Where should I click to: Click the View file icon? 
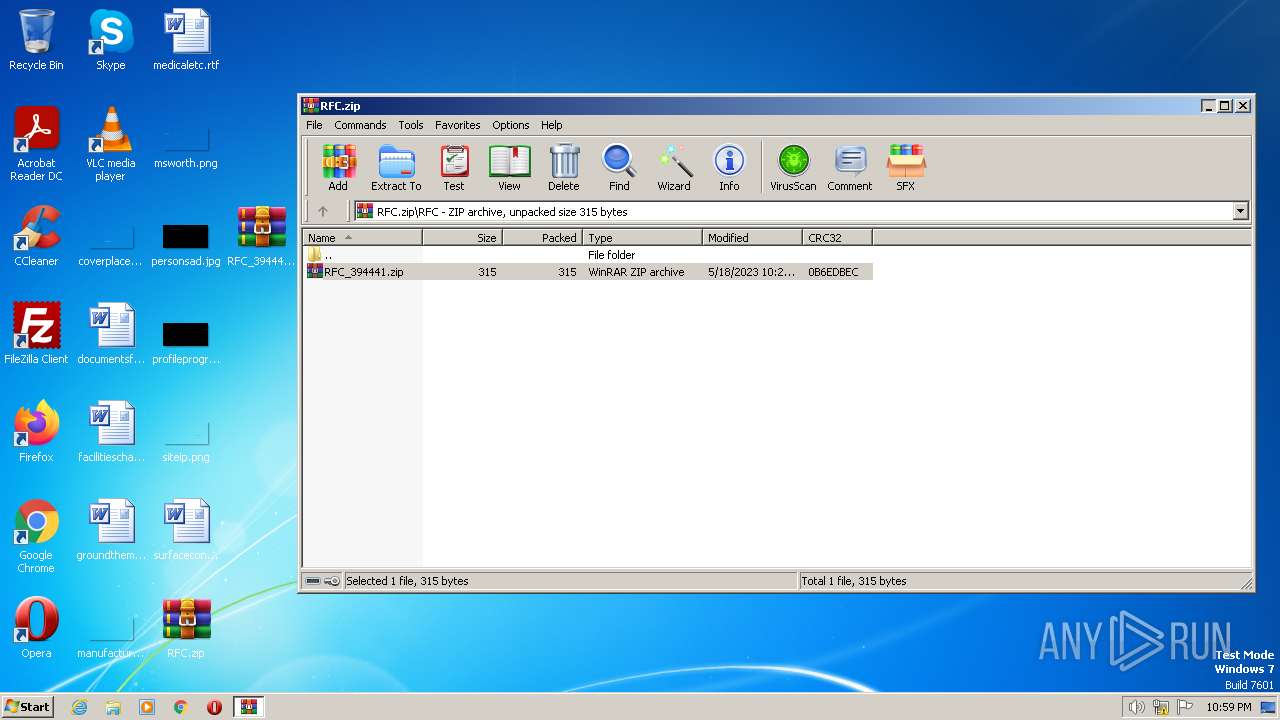[509, 167]
